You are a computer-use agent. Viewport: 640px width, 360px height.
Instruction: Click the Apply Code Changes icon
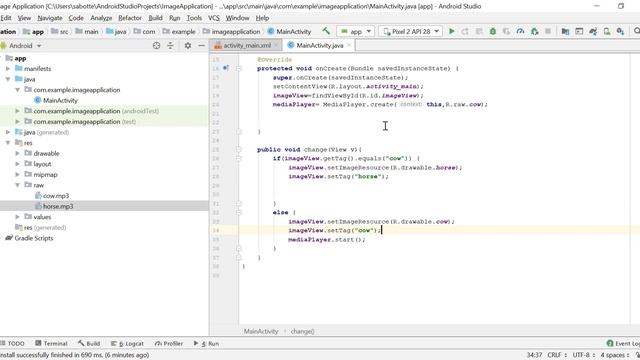(479, 31)
